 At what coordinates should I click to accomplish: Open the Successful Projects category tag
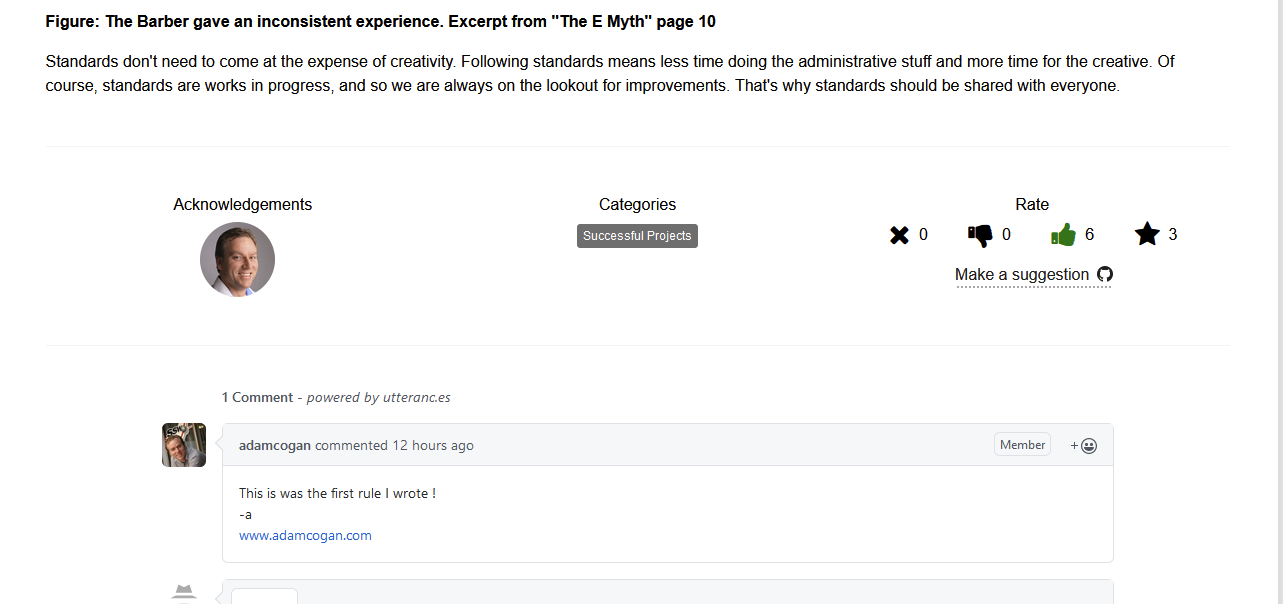(637, 236)
